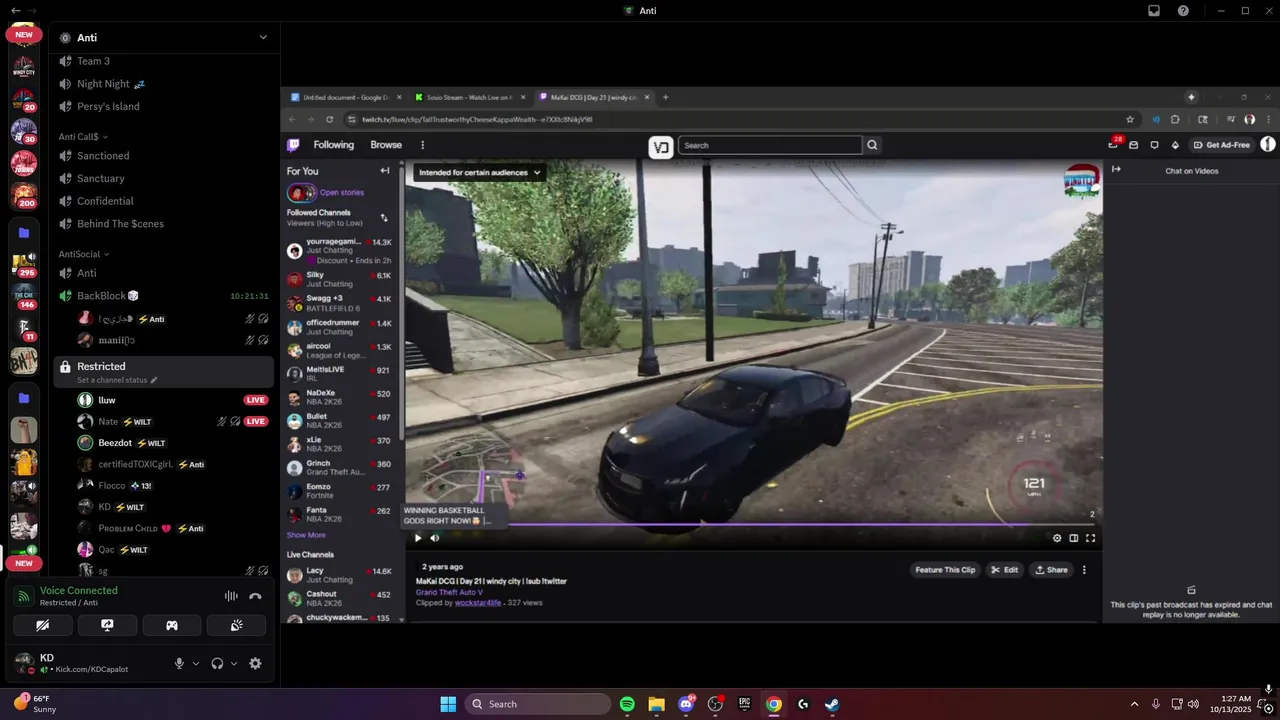
Task: Open the Windy City server icon
Action: click(x=24, y=67)
